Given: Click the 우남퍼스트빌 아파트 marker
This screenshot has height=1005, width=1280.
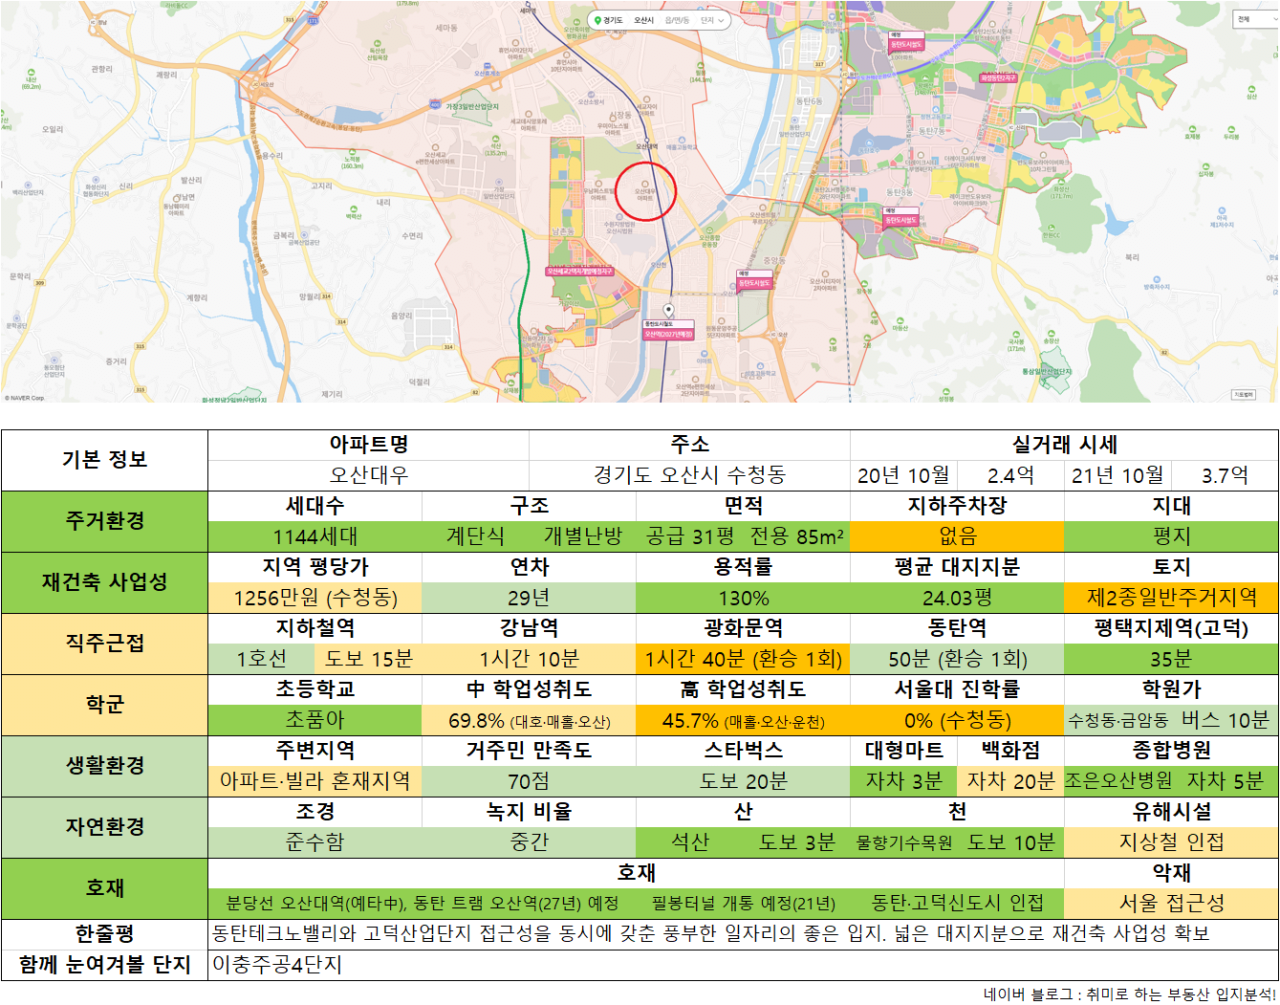Looking at the screenshot, I should 599,184.
